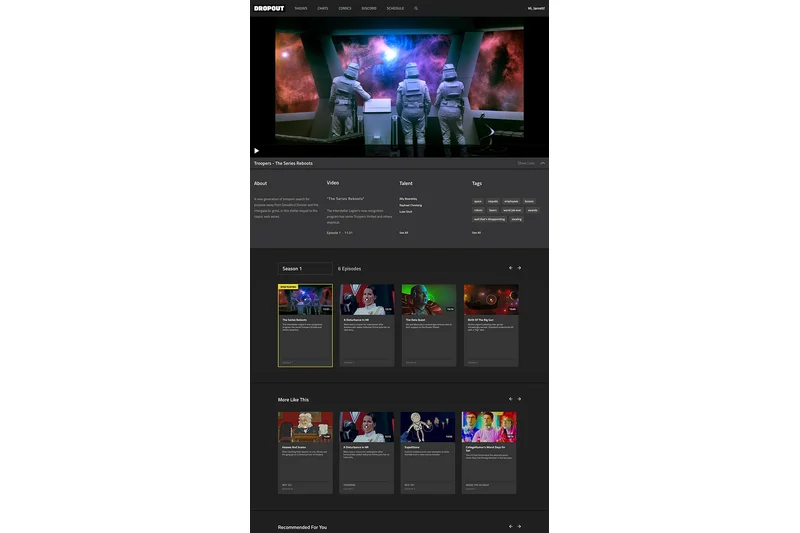Screen dimensions: 800x533
Task: Collapse the show details chevron
Action: [542, 163]
